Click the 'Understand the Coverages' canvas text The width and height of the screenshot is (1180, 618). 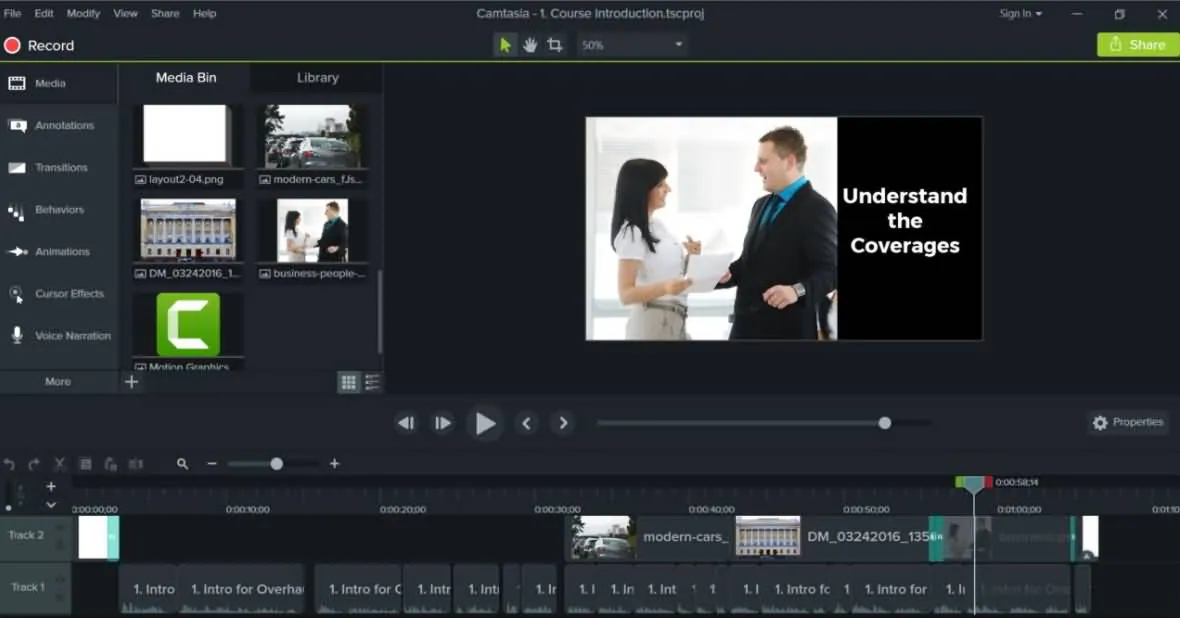click(x=905, y=221)
